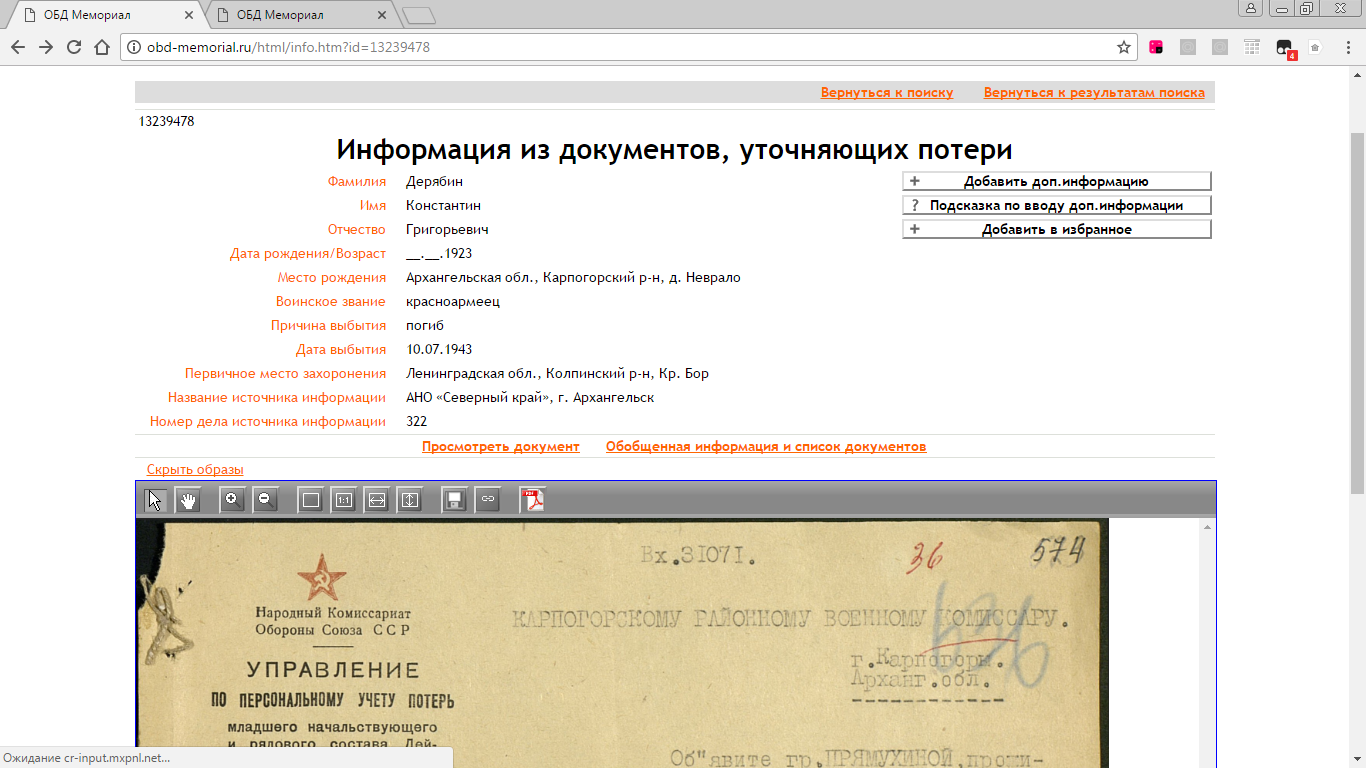Click Добавить доп.информацию button
Screen dimensions: 1366x768
1057,181
